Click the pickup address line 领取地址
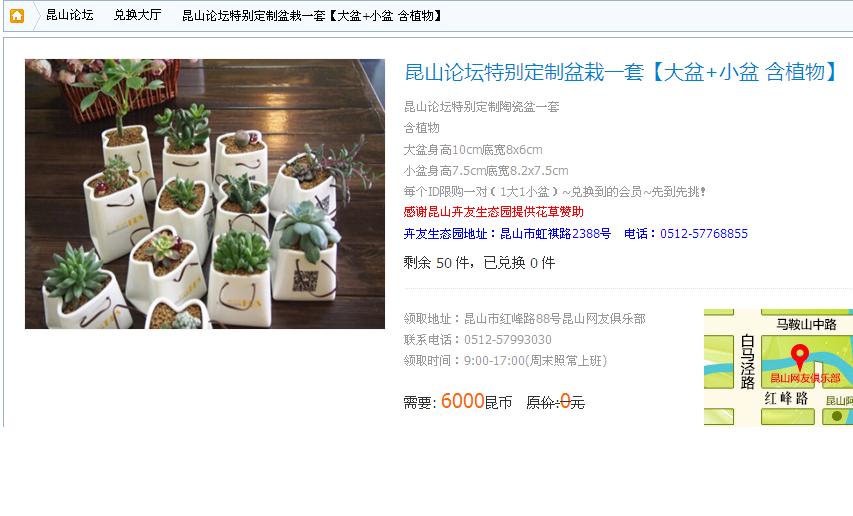The height and width of the screenshot is (516, 853). tap(524, 319)
